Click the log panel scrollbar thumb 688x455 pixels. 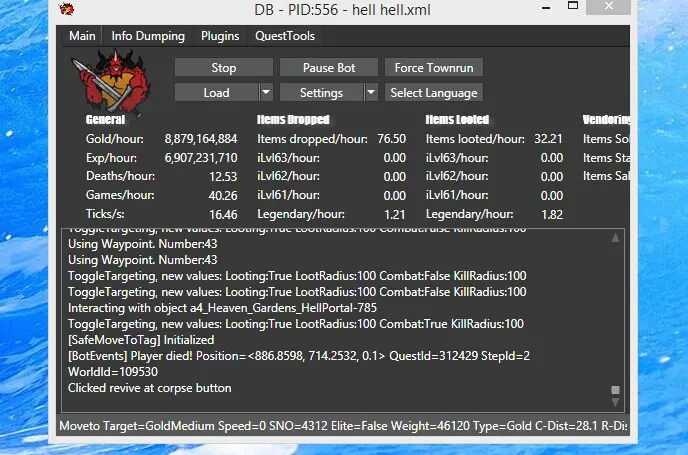click(615, 390)
